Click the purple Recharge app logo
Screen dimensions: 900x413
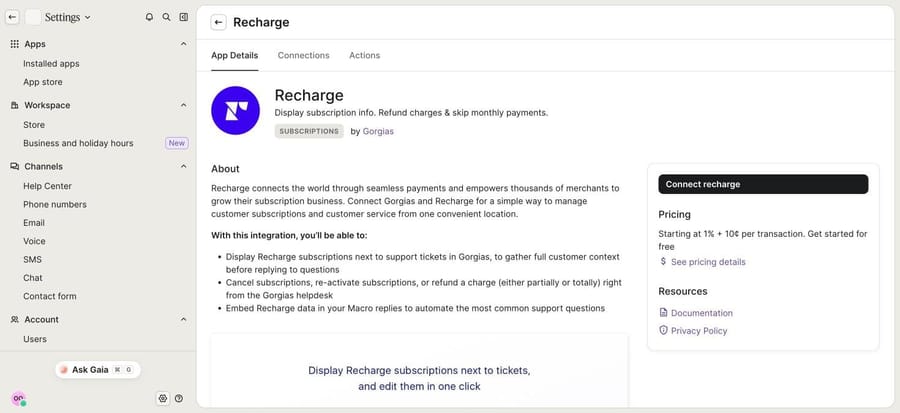click(x=235, y=111)
